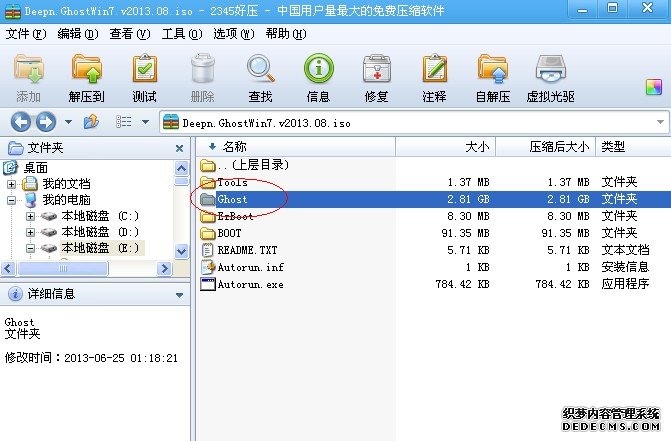Click the 修复 (Repair) first-aid icon
The width and height of the screenshot is (671, 441).
click(x=376, y=78)
